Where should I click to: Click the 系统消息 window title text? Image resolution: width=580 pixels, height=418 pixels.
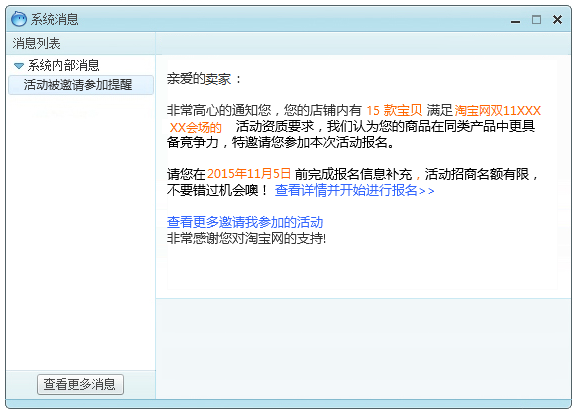click(54, 19)
